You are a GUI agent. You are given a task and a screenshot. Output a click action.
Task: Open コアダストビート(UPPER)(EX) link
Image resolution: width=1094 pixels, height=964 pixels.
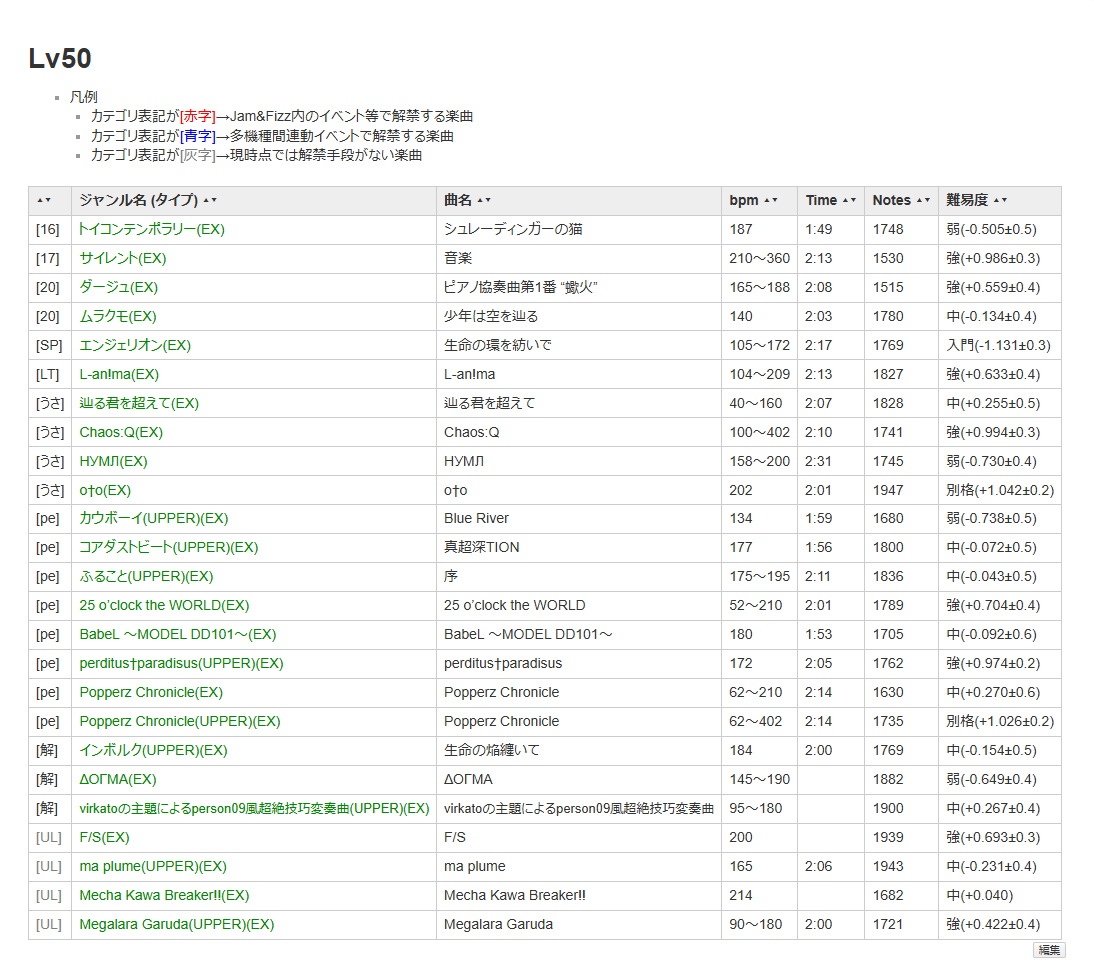pos(168,548)
